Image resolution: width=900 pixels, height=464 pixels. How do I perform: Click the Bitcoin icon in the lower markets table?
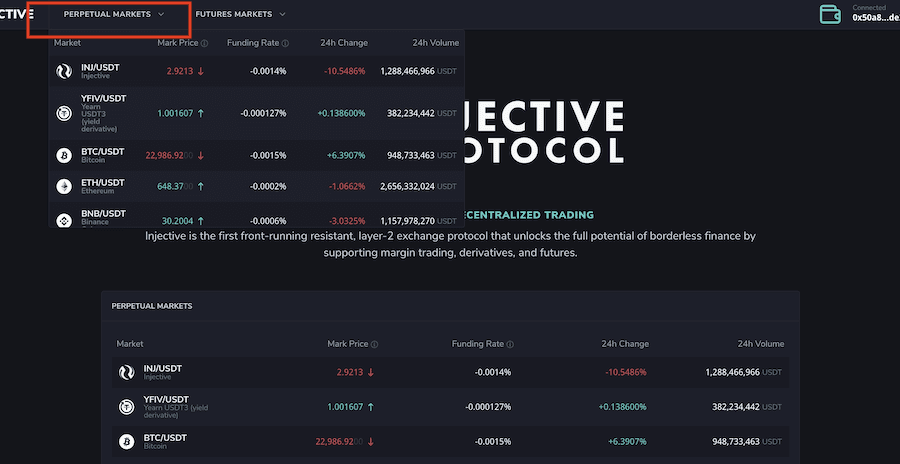click(127, 441)
